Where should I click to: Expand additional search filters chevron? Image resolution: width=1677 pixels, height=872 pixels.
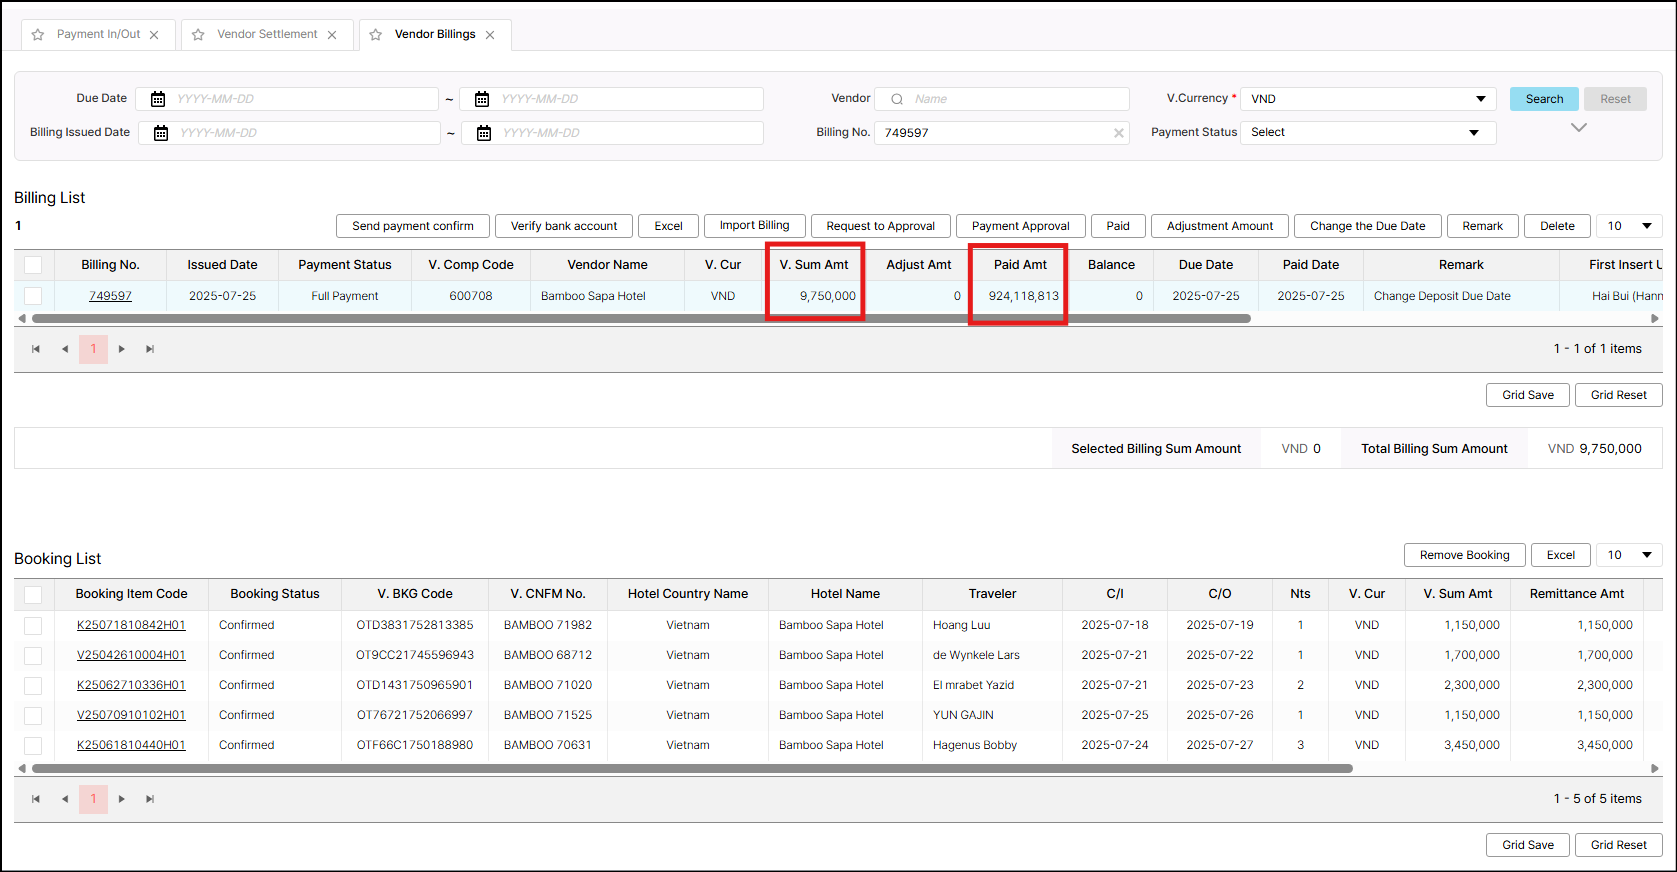(1579, 128)
